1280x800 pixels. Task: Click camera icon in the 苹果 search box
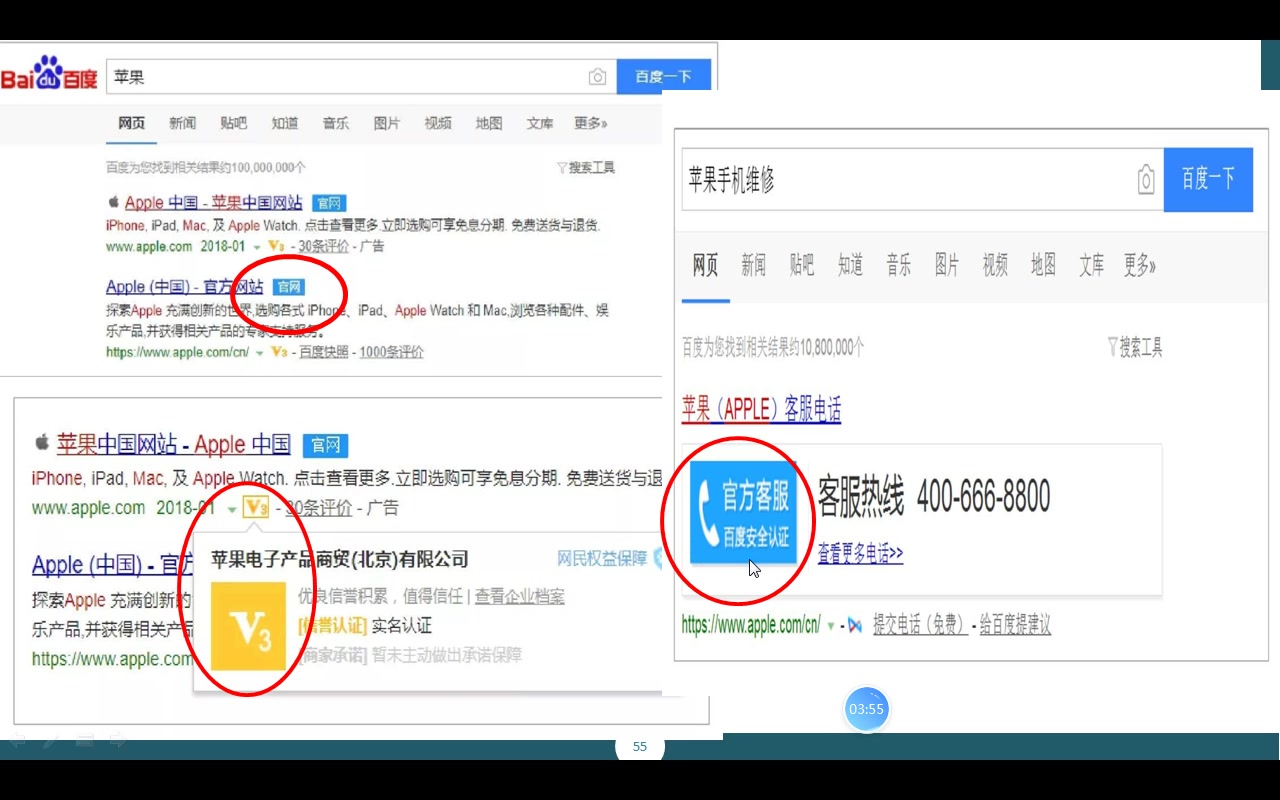(597, 77)
